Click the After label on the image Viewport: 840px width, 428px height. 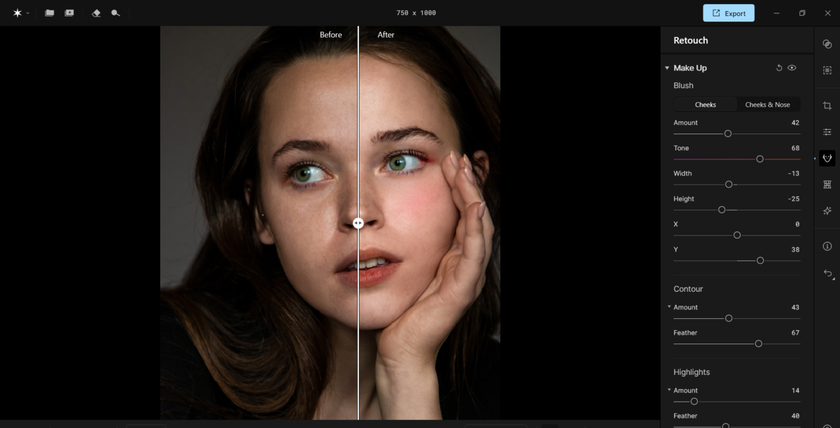click(x=386, y=35)
